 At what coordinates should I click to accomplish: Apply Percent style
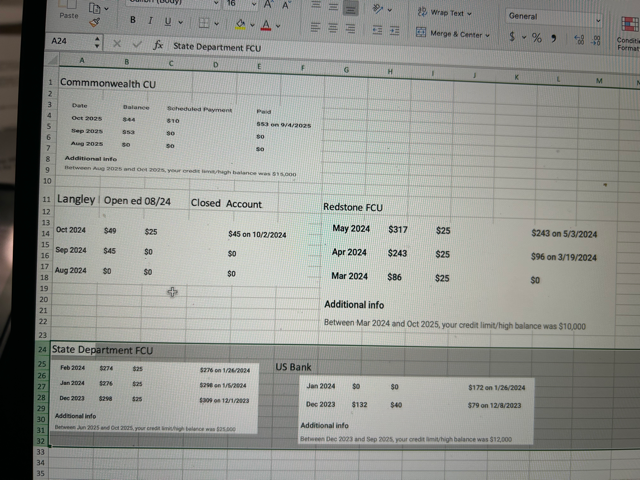[x=537, y=38]
